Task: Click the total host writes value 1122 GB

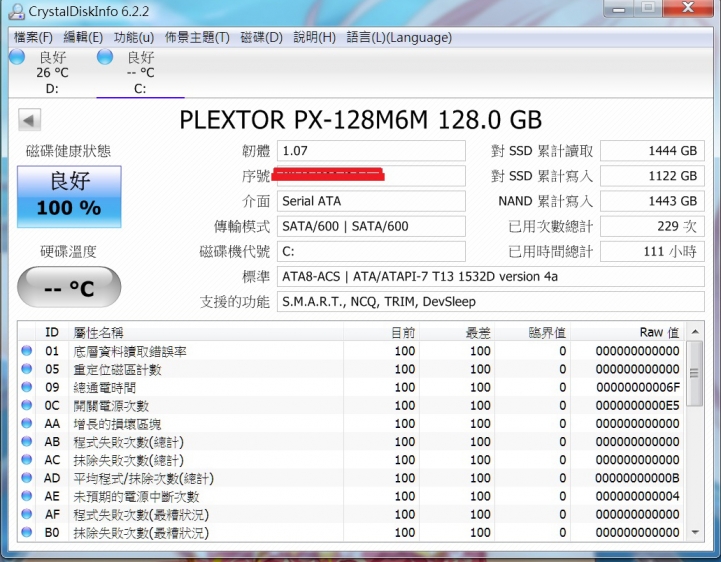Action: pos(652,176)
